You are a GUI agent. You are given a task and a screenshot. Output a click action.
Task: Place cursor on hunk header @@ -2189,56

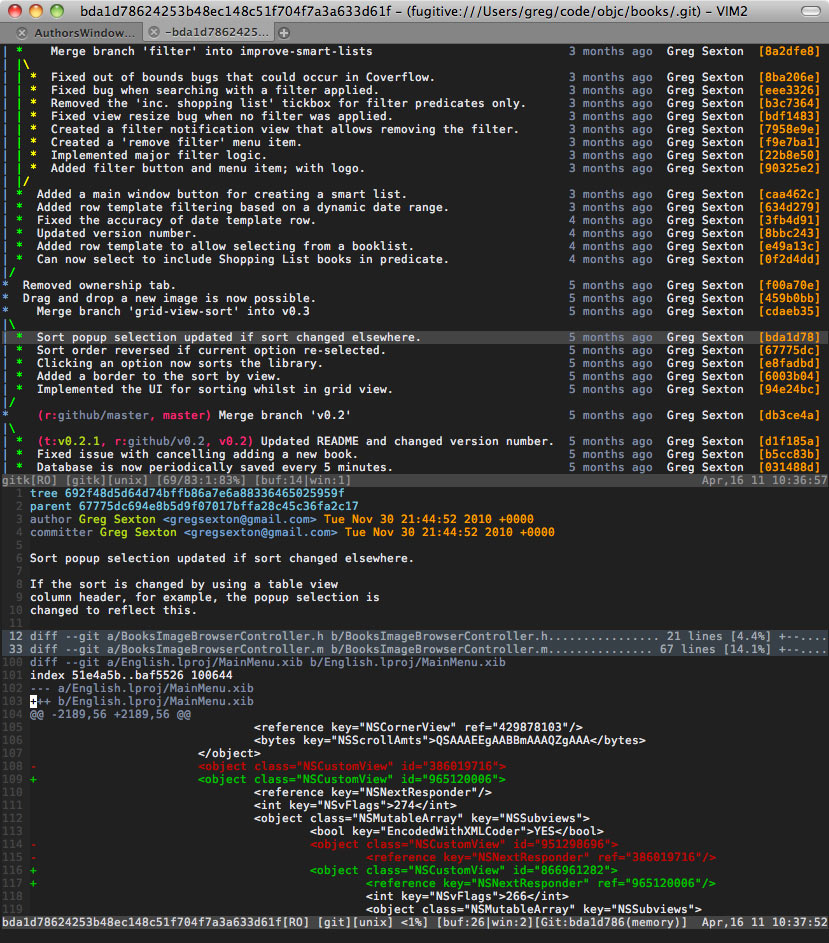pos(110,714)
